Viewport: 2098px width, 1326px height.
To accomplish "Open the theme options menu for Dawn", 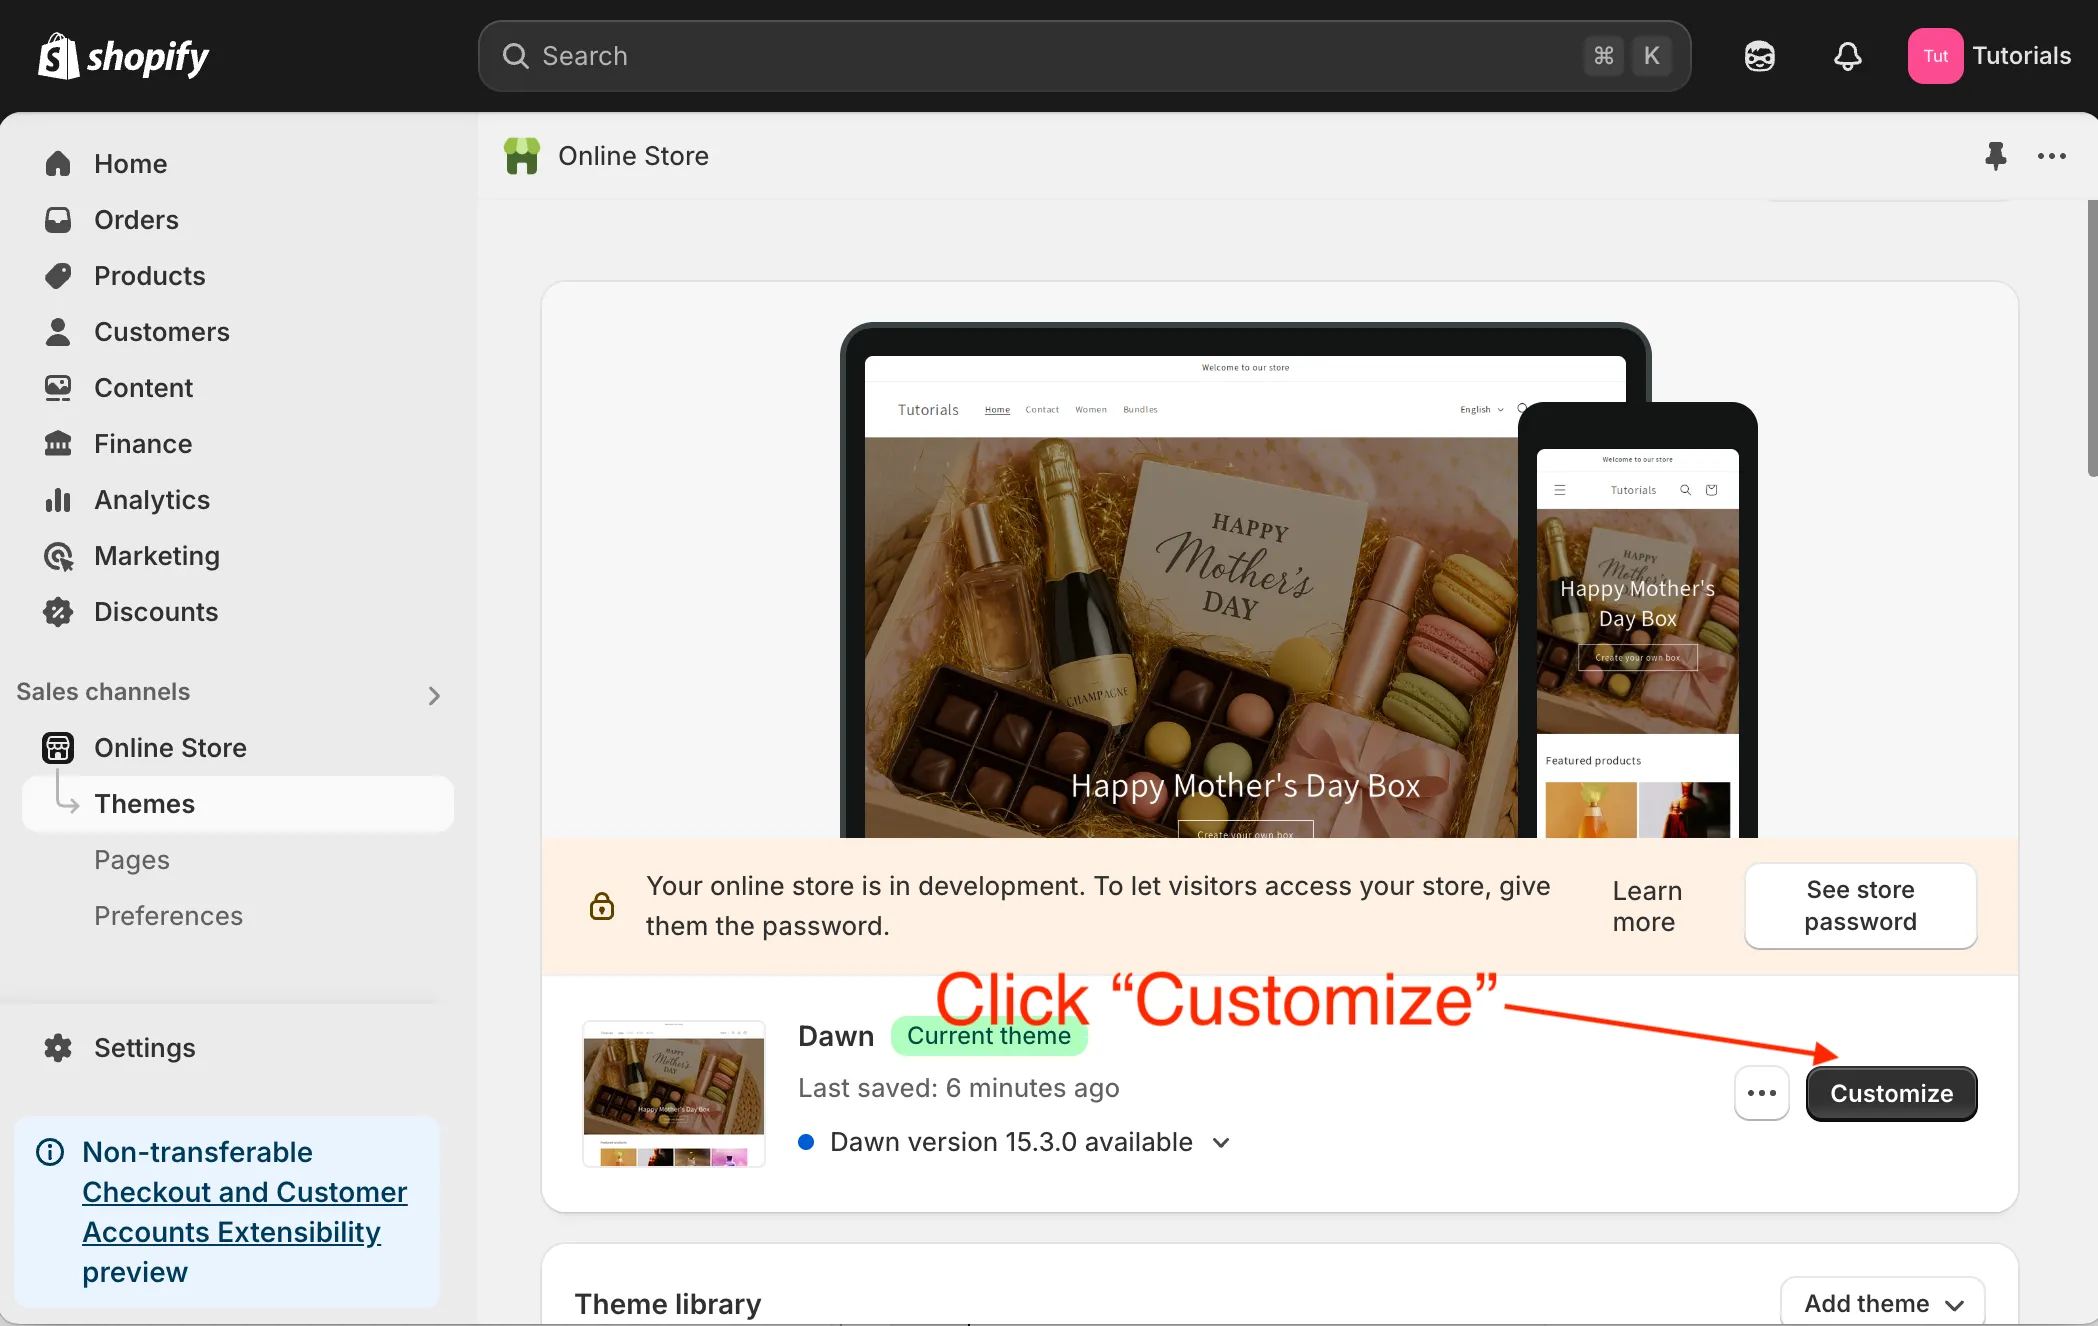I will 1761,1093.
